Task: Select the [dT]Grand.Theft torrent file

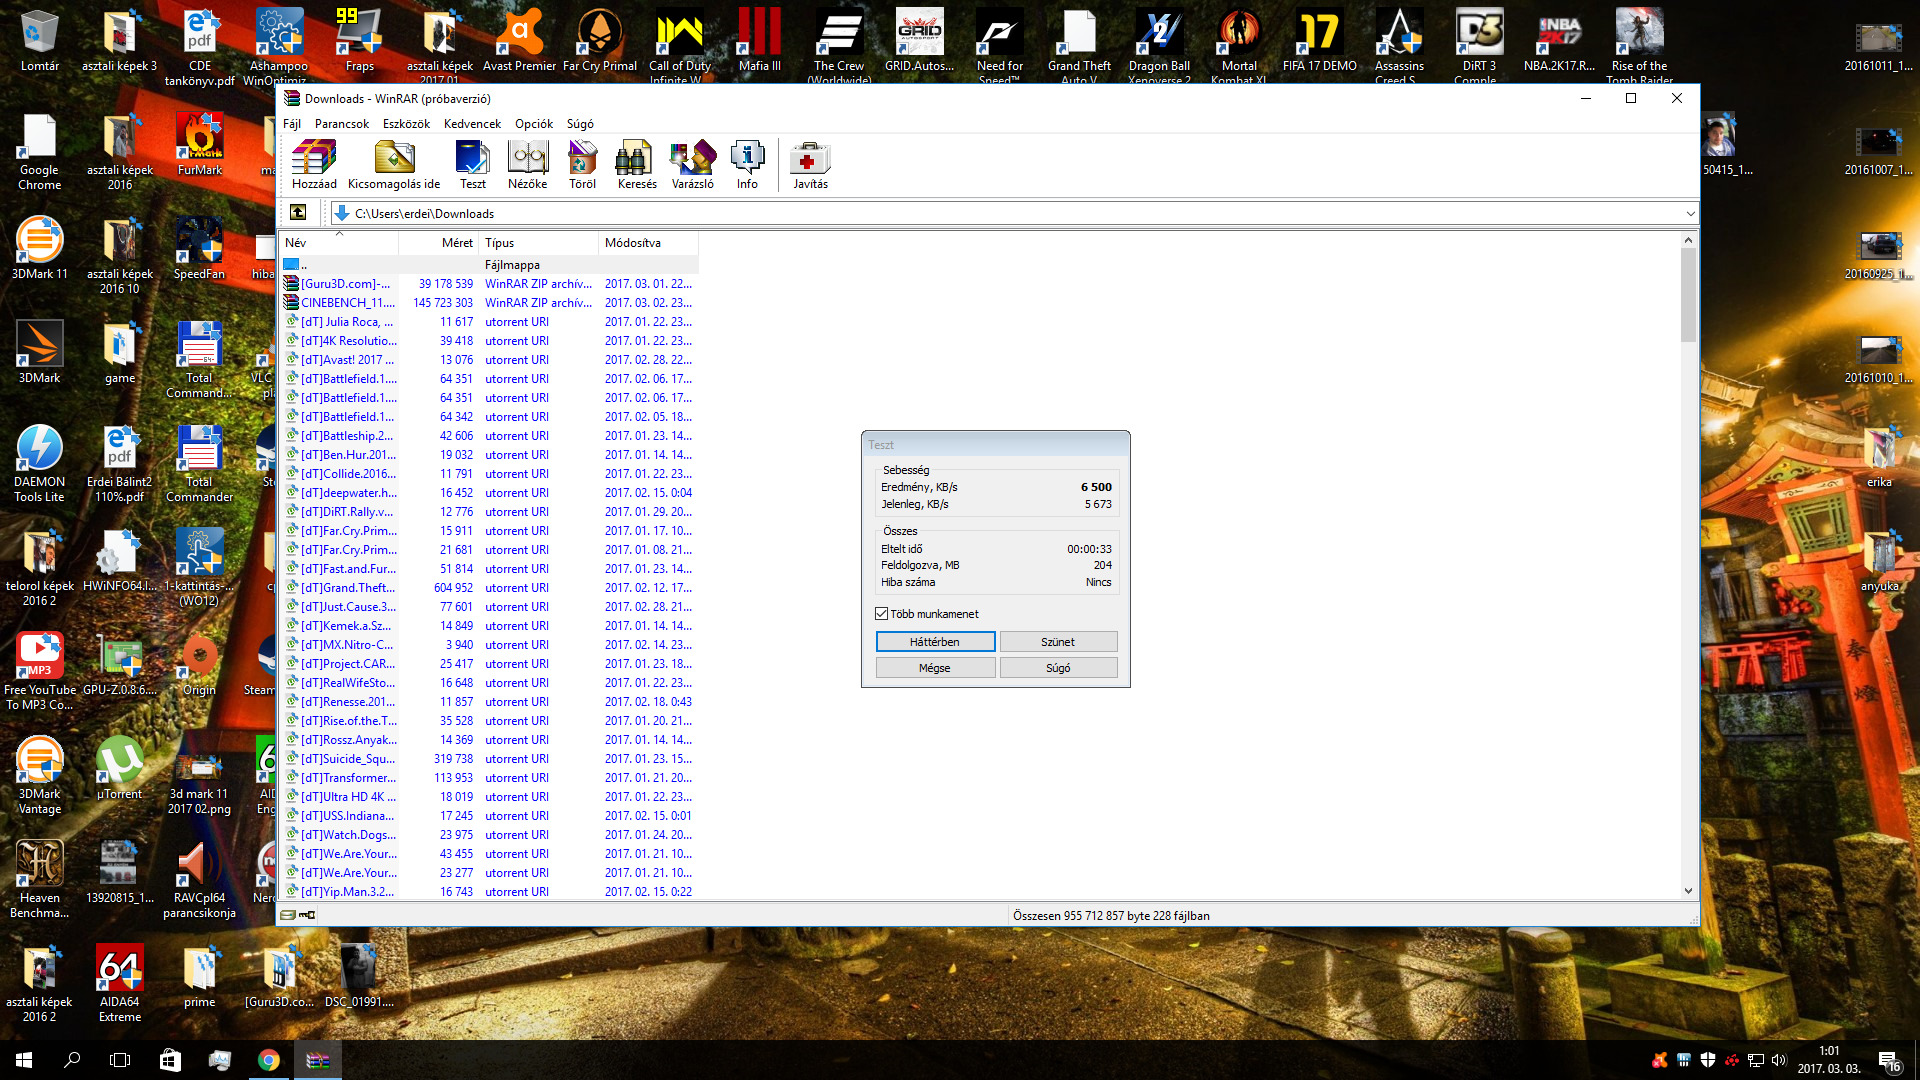Action: [489, 588]
